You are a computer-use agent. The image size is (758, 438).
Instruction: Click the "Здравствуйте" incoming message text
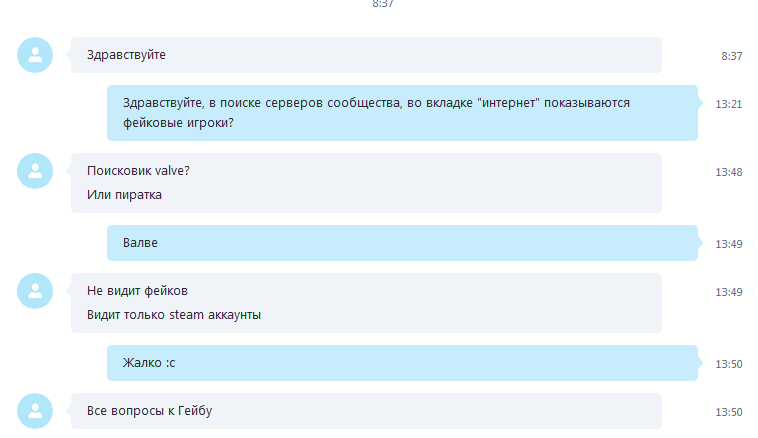pos(126,55)
